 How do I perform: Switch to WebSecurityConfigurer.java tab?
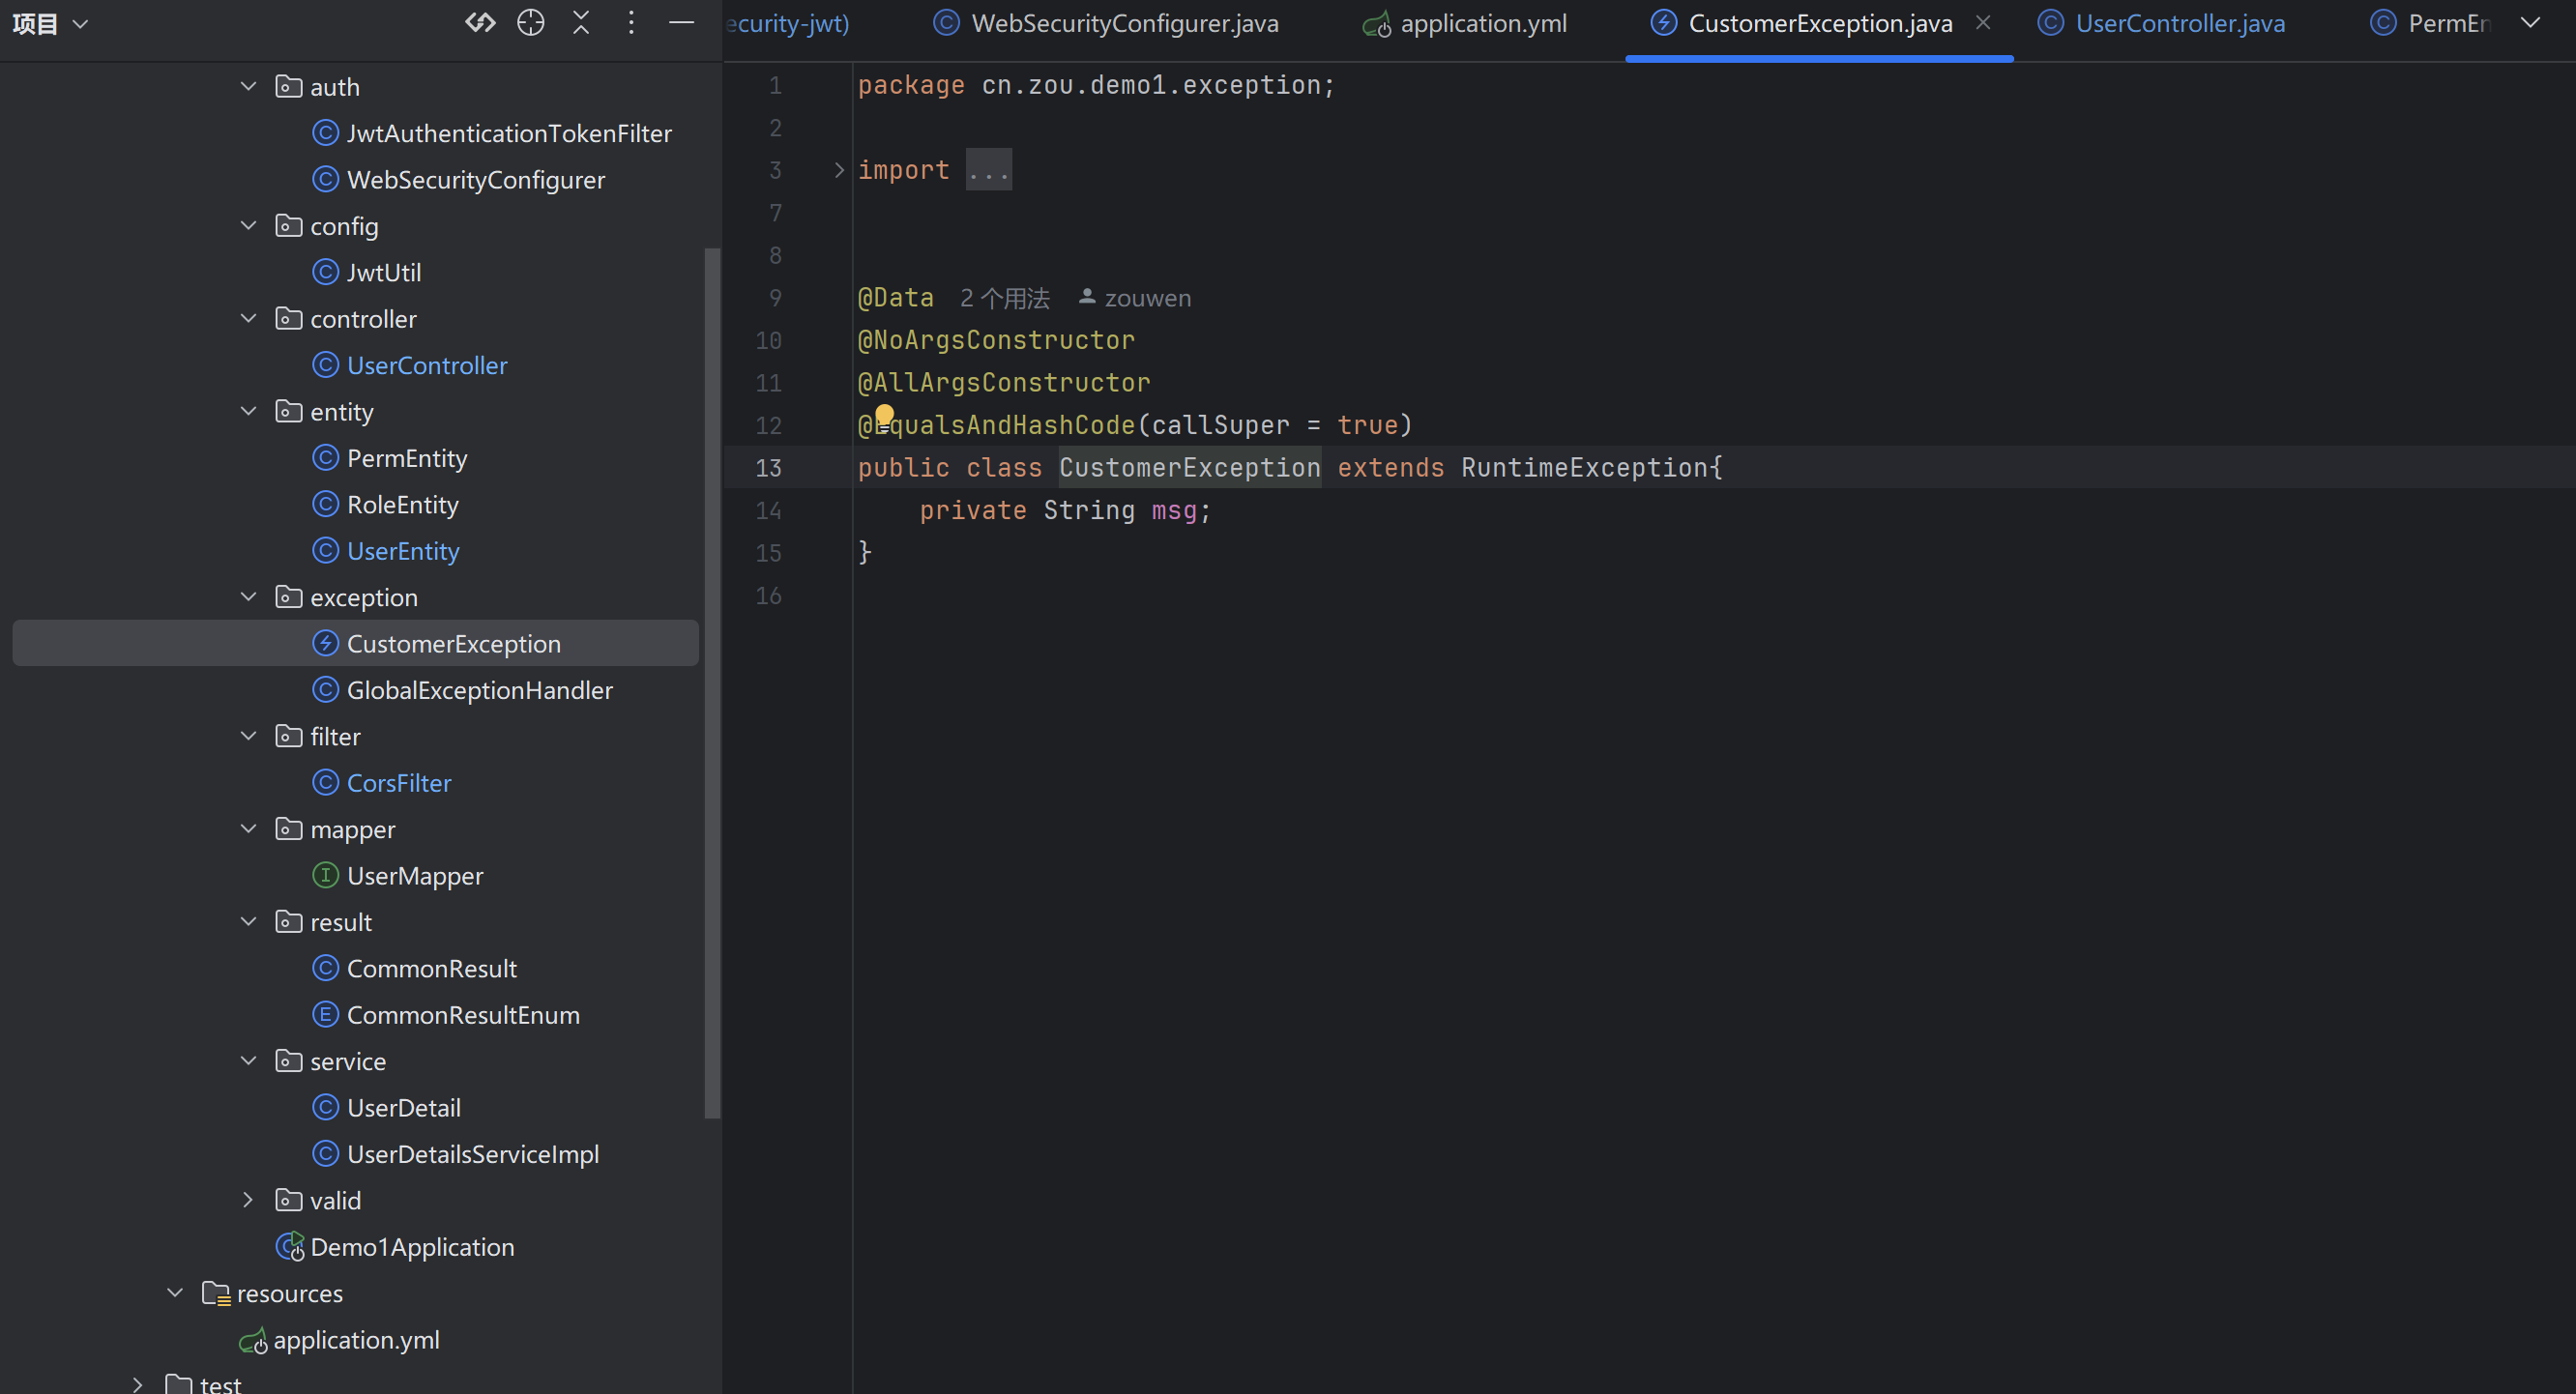tap(1106, 23)
